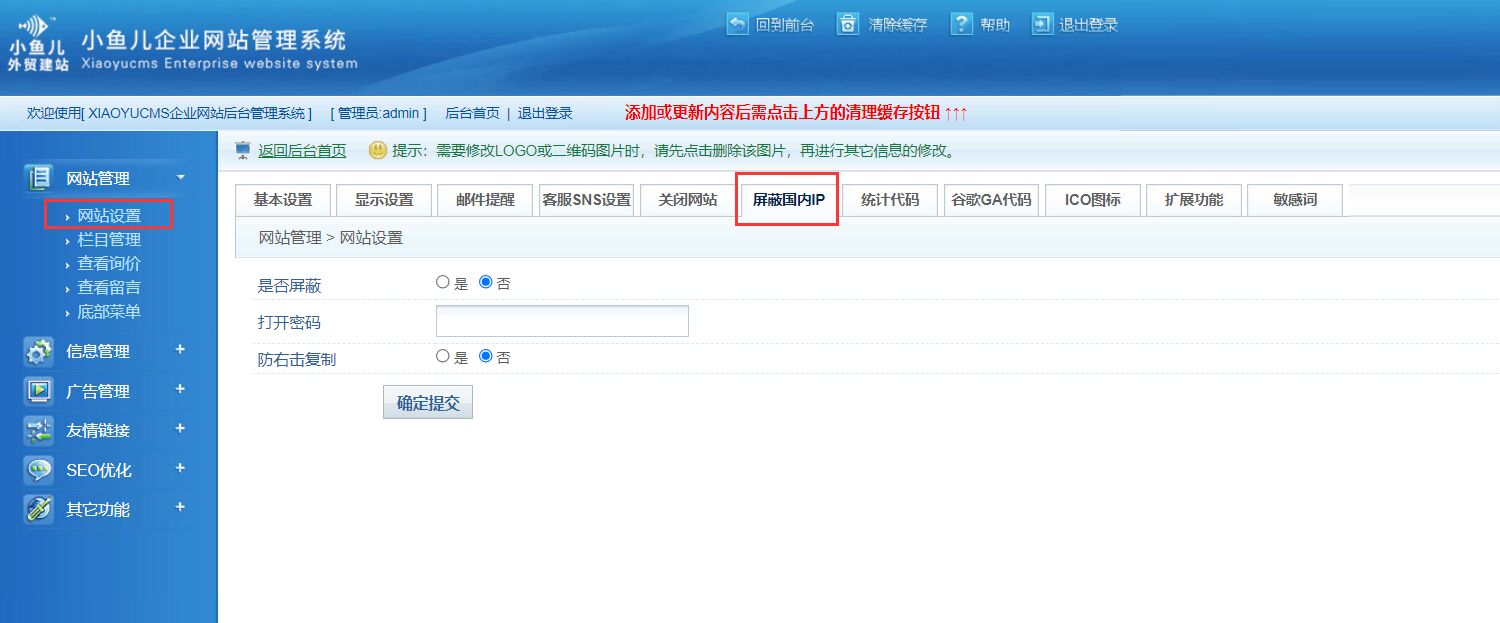Click the 信息管理 gear icon in sidebar

[39, 352]
